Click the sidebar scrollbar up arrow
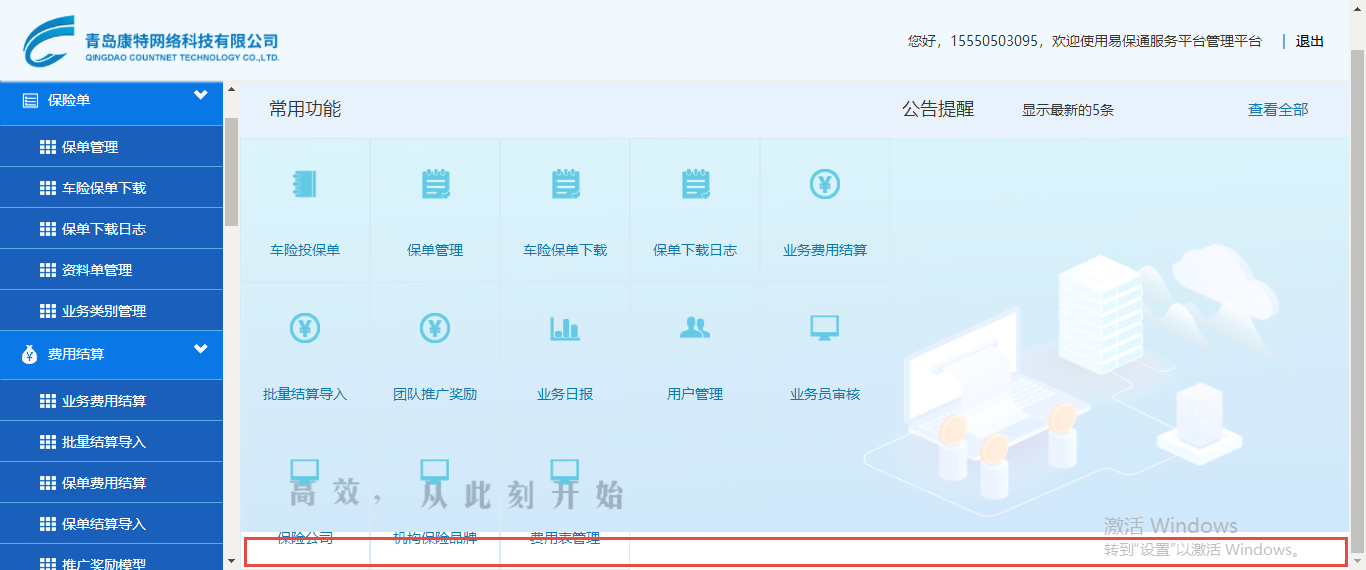Screen dimensions: 1366x570 [x=232, y=90]
